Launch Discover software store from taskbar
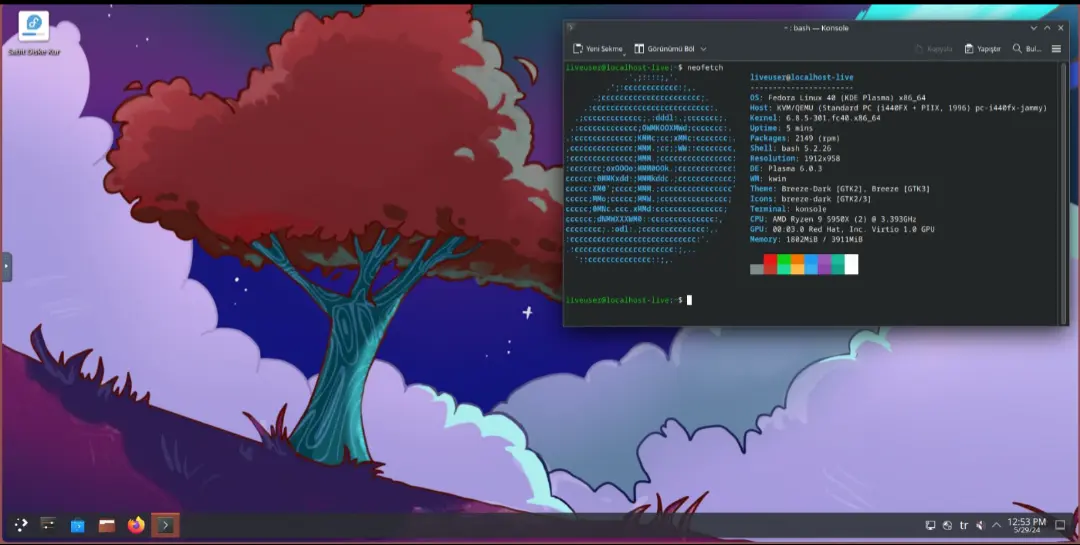 78,525
